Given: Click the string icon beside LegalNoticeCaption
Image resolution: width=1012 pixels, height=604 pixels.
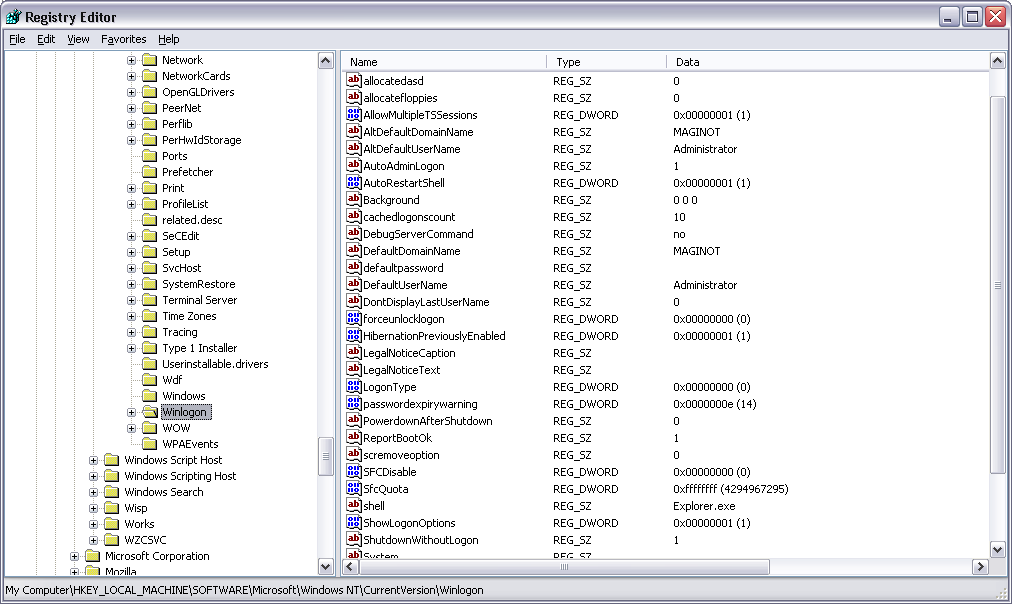Looking at the screenshot, I should click(354, 352).
